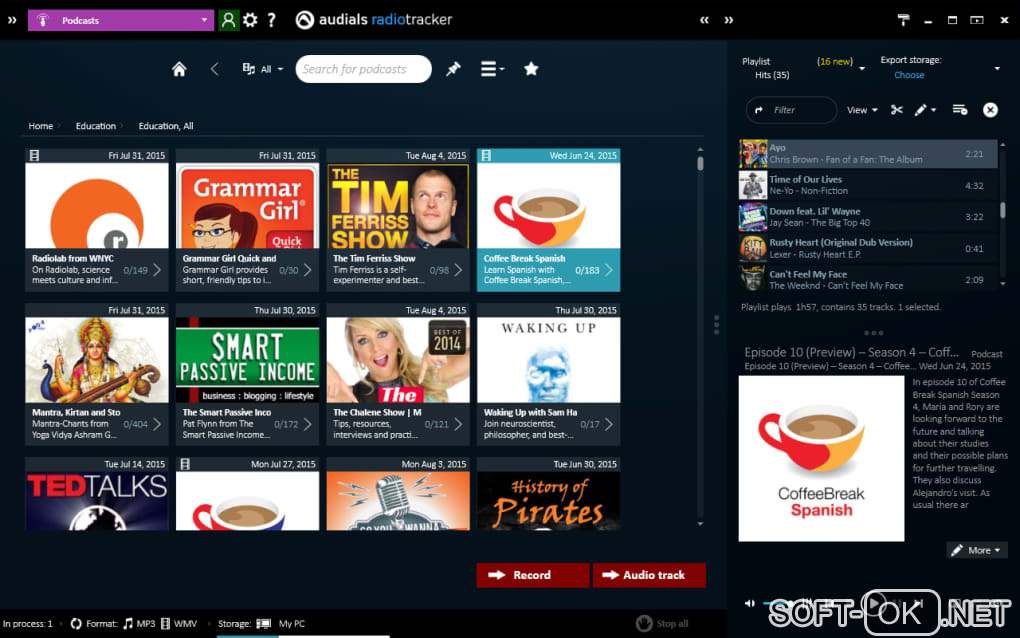Screen dimensions: 1020x638
Task: Open favorites with the star icon
Action: click(531, 68)
